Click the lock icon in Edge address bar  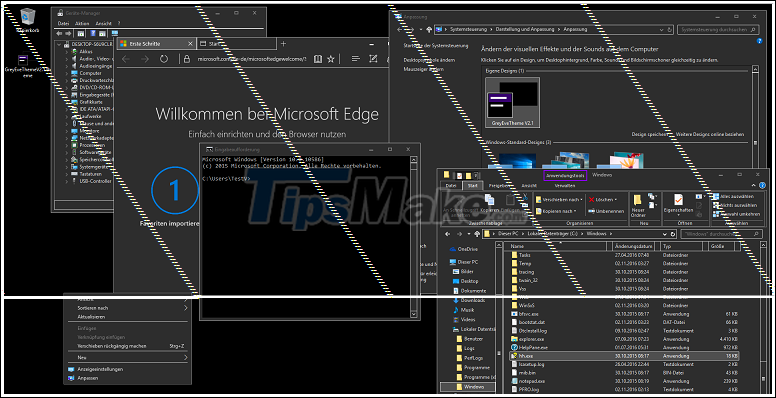pos(186,59)
